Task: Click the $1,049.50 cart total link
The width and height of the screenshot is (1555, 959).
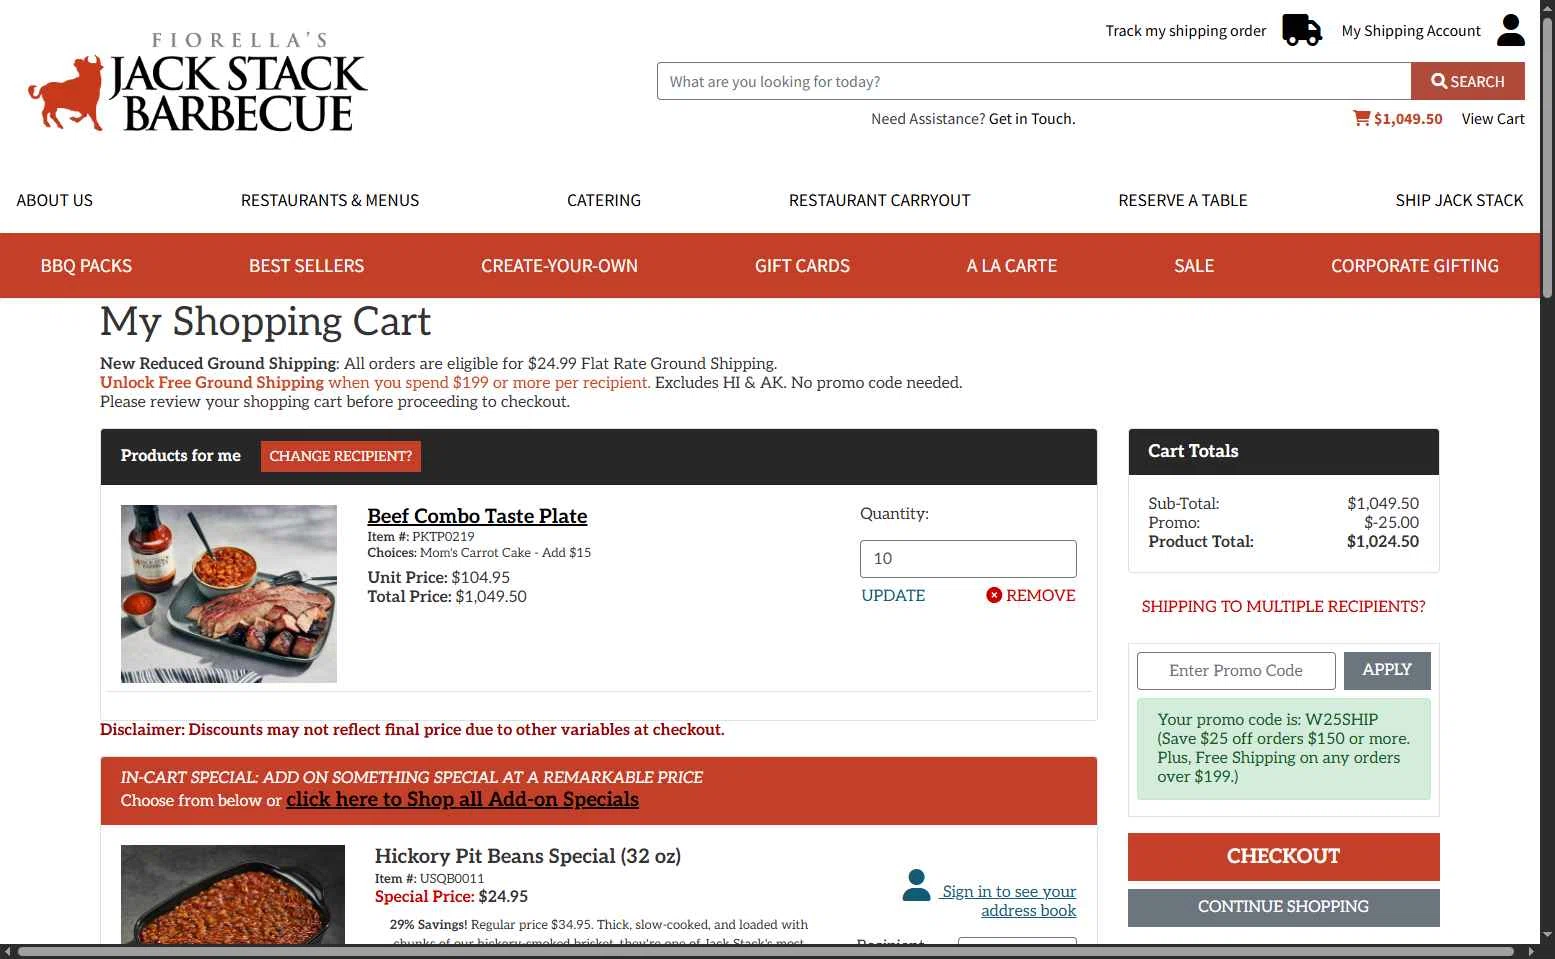Action: 1408,119
